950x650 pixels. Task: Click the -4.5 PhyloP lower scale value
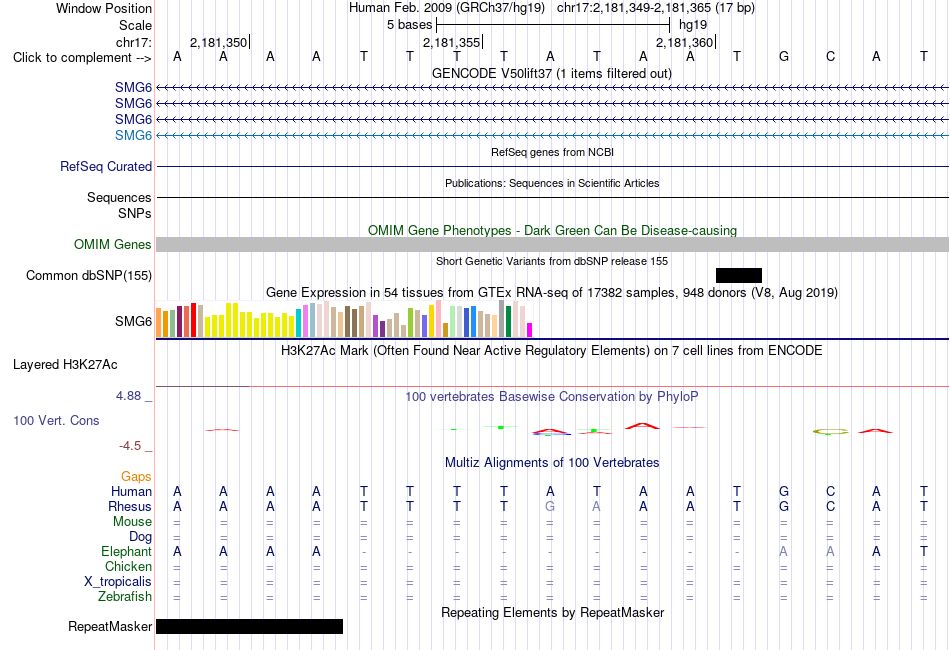click(130, 446)
